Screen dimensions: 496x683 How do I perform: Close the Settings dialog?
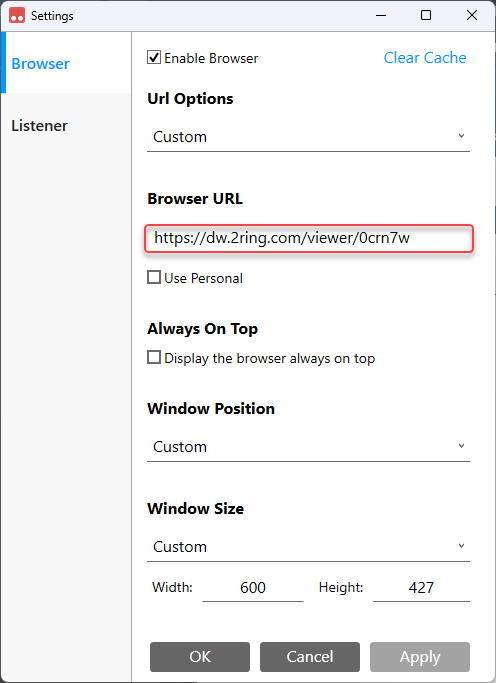tap(472, 15)
